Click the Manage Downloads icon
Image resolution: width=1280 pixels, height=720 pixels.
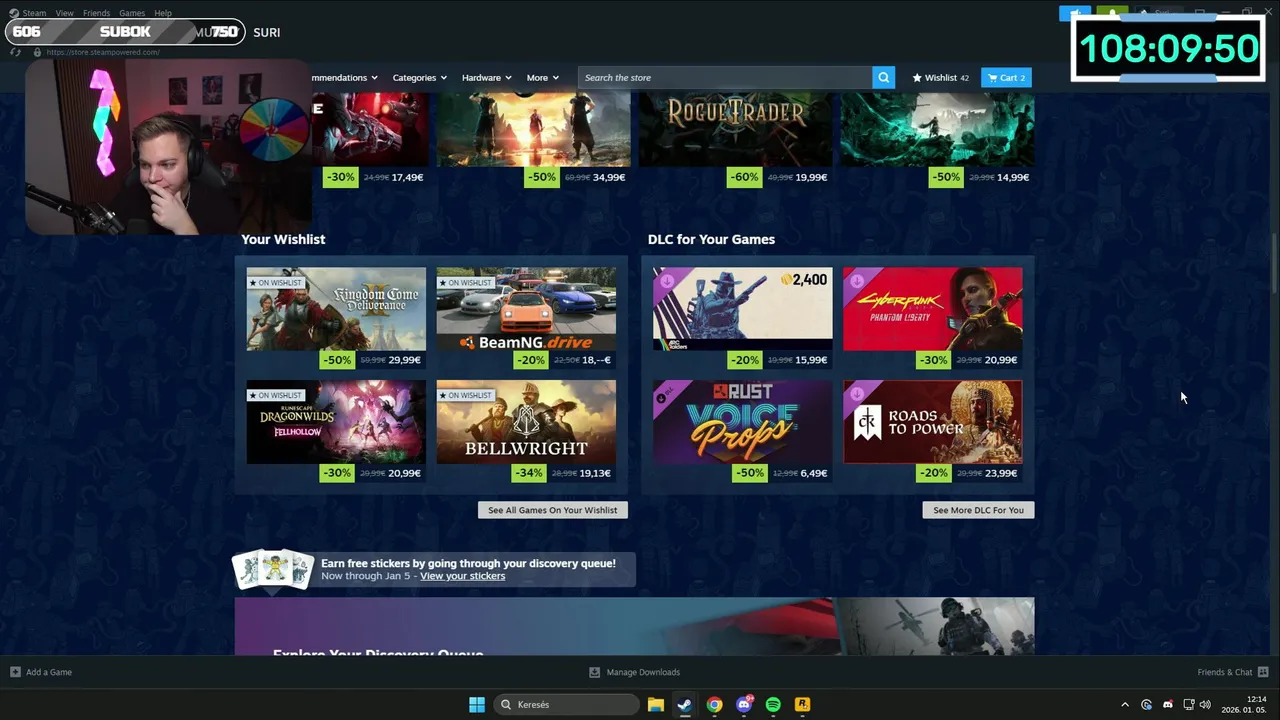(x=594, y=672)
